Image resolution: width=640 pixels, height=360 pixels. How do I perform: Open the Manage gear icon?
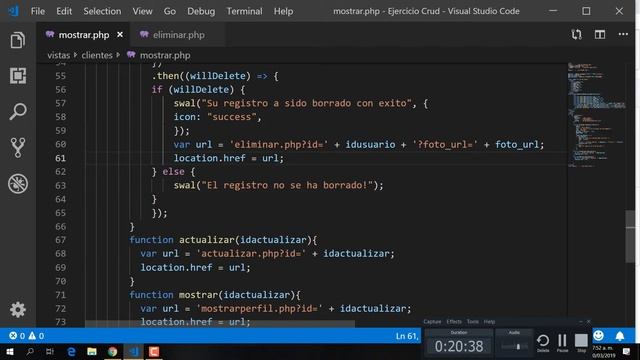pyautogui.click(x=18, y=310)
